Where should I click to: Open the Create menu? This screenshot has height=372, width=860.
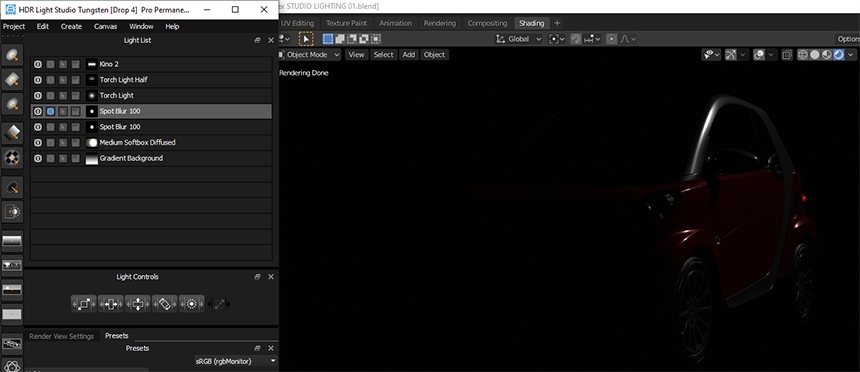pyautogui.click(x=71, y=26)
